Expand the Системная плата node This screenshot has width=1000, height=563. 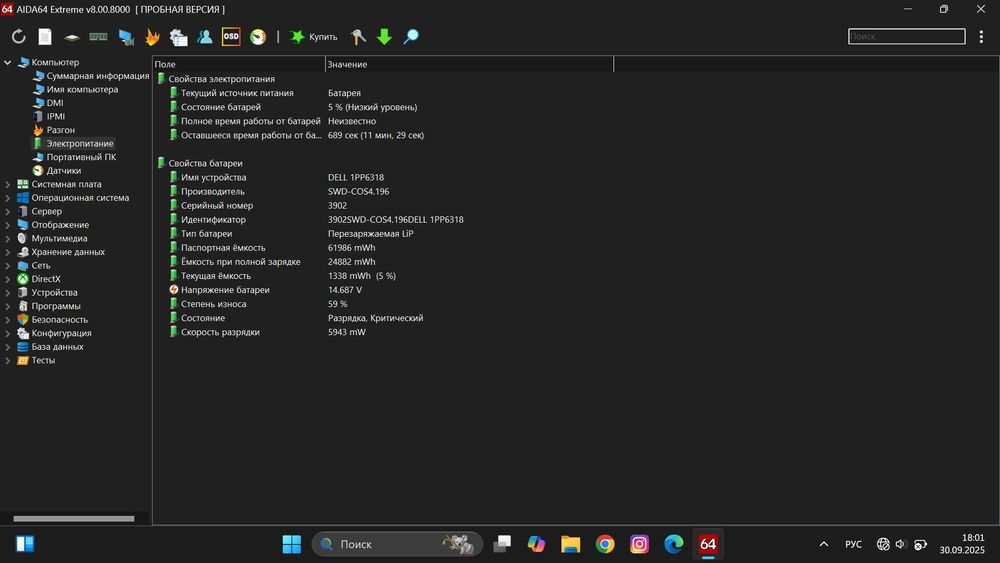[x=8, y=184]
